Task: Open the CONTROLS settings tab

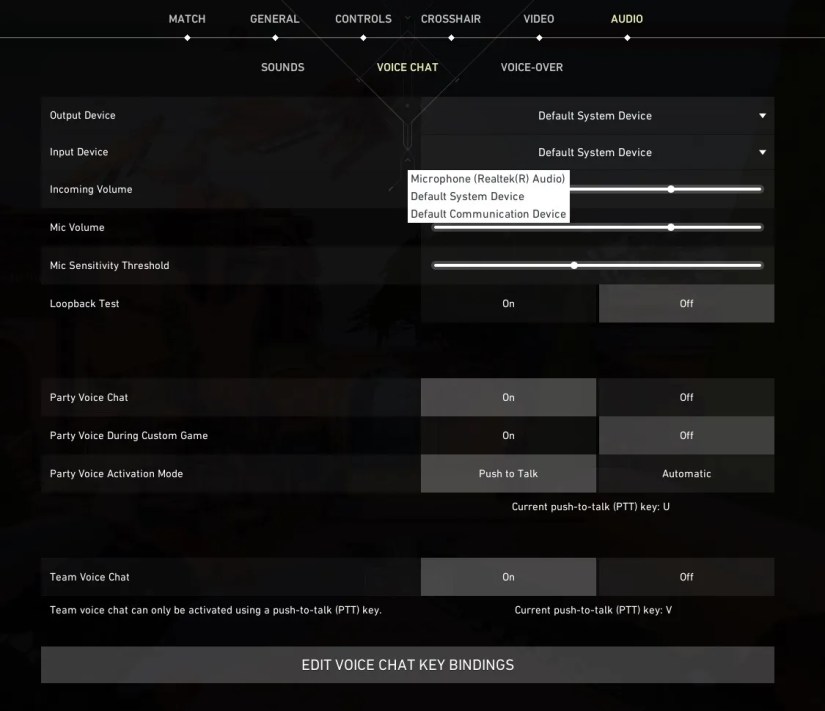Action: (363, 18)
